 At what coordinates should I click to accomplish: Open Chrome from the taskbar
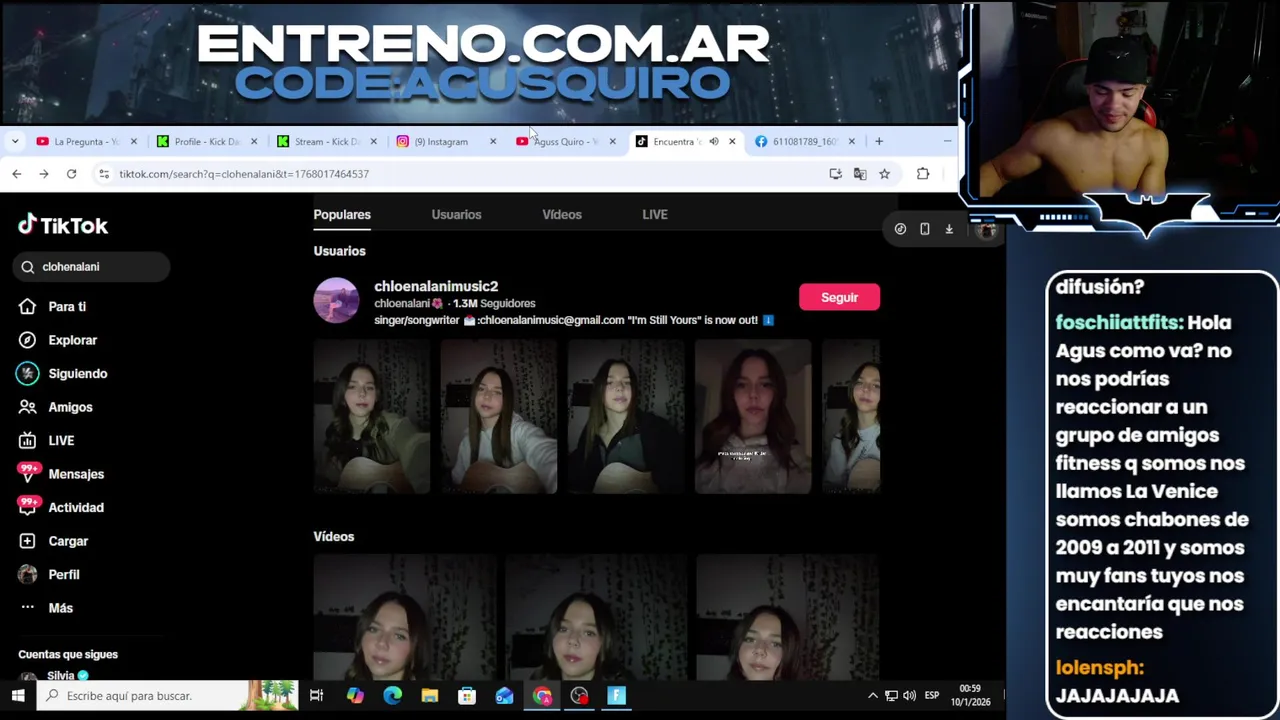[x=542, y=696]
